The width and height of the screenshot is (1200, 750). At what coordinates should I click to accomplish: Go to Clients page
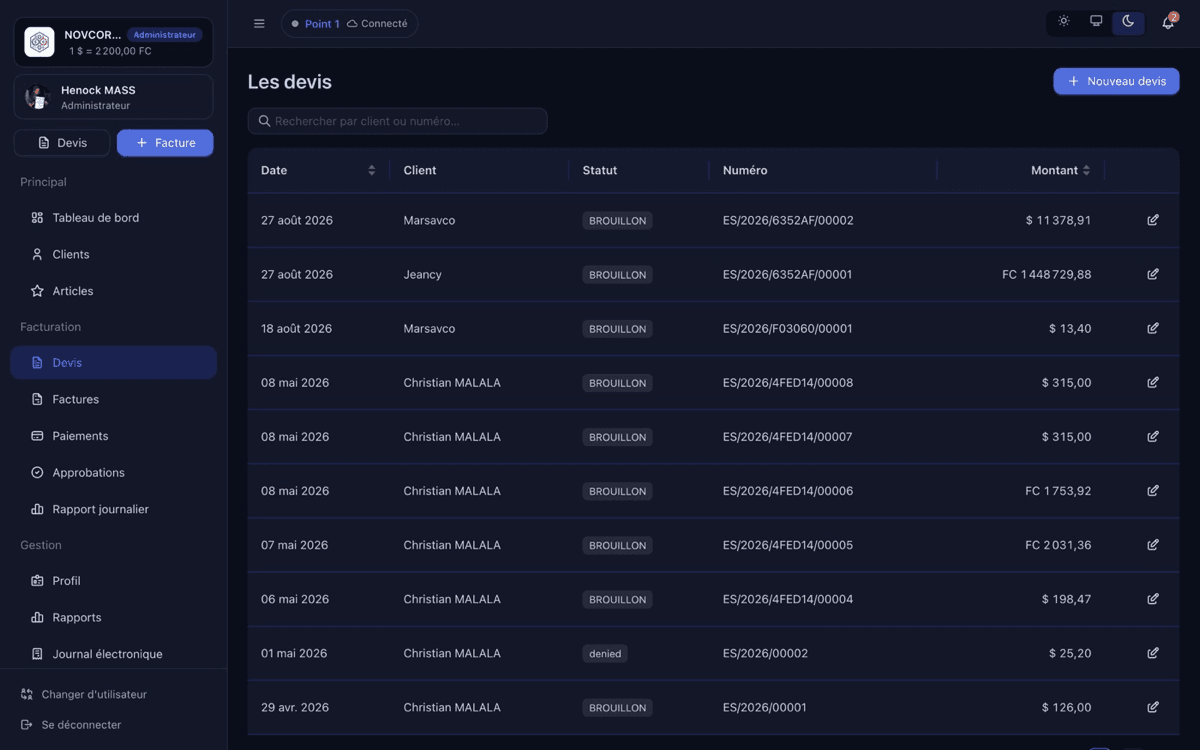113,254
